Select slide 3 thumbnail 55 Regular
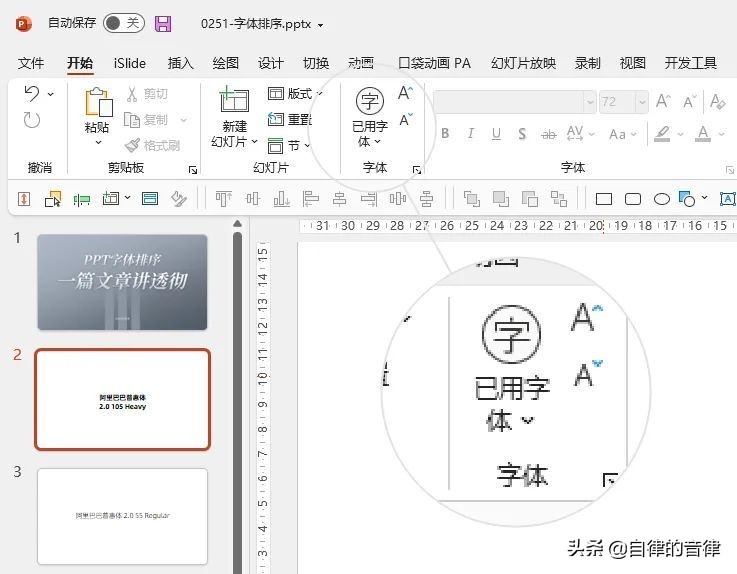Screen dimensions: 737x574 tap(122, 516)
